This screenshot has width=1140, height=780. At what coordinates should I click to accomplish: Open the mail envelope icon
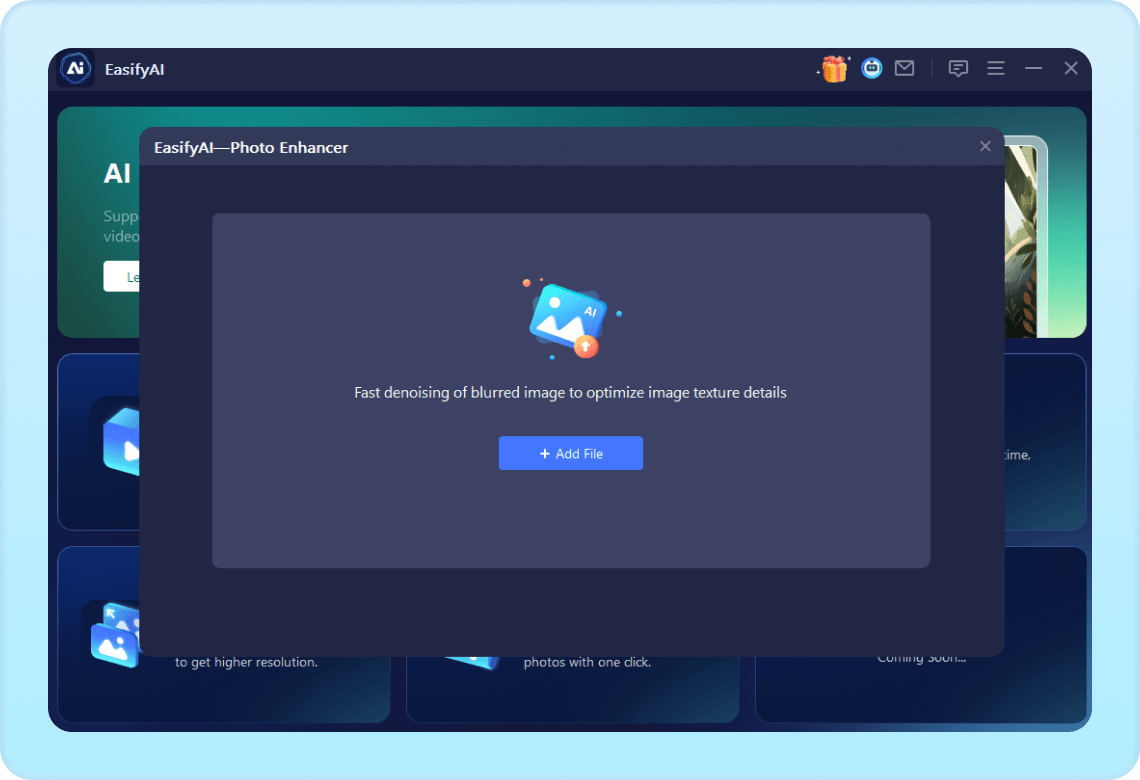[x=904, y=68]
